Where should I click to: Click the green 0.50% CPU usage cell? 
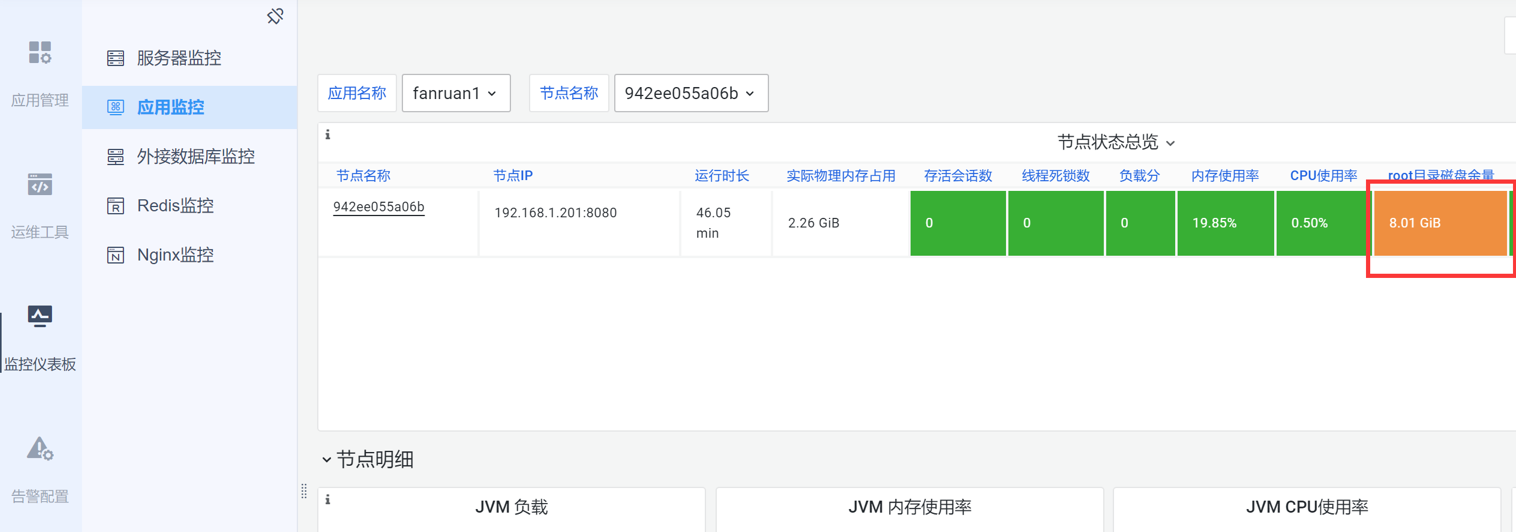coord(1323,223)
